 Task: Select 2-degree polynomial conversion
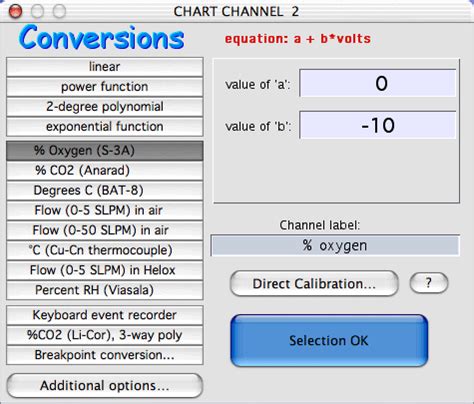[x=104, y=107]
